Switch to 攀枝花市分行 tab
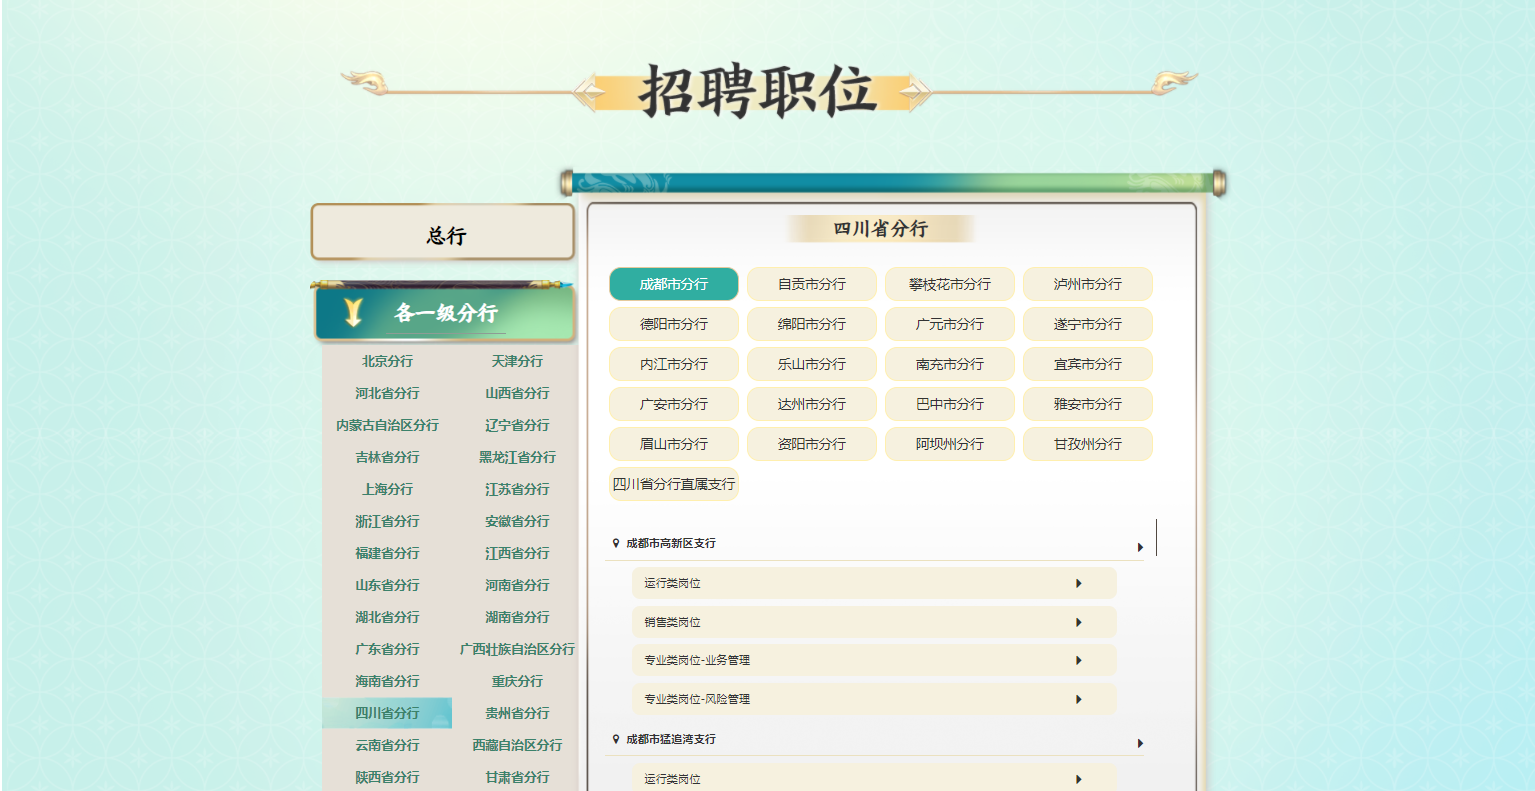The image size is (1535, 791). tap(950, 284)
